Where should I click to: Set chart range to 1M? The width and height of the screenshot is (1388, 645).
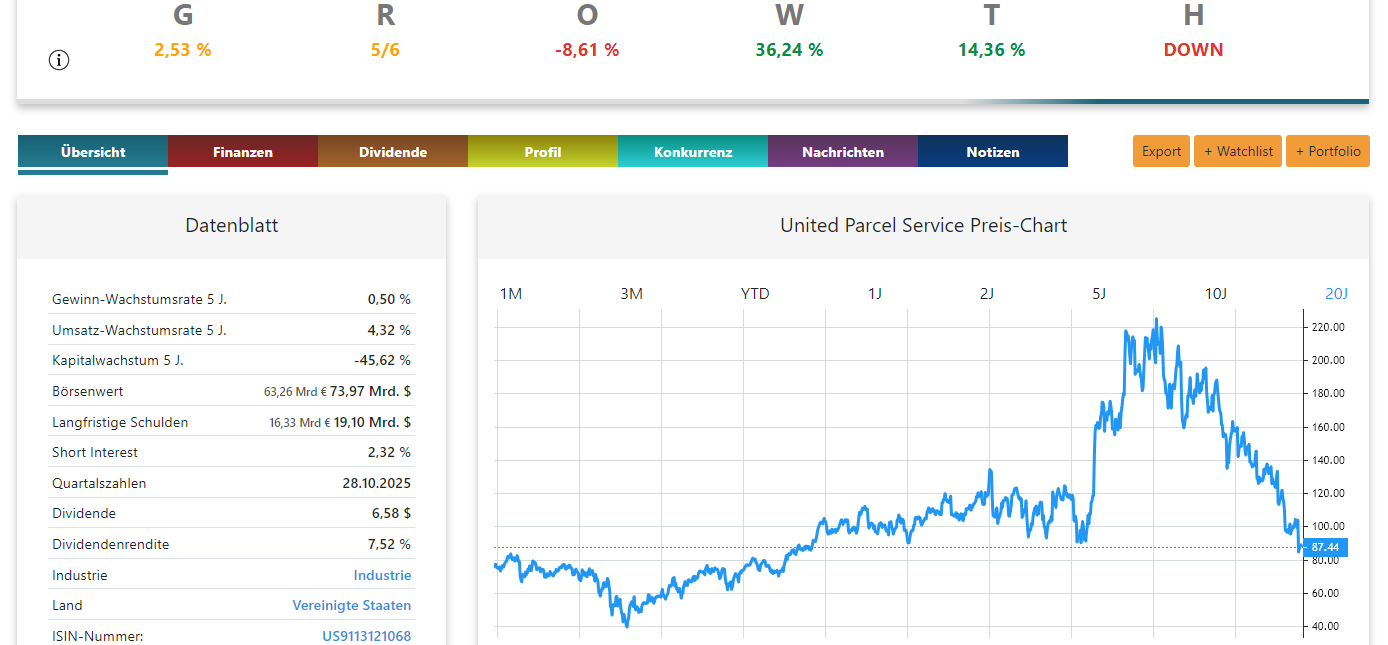511,293
